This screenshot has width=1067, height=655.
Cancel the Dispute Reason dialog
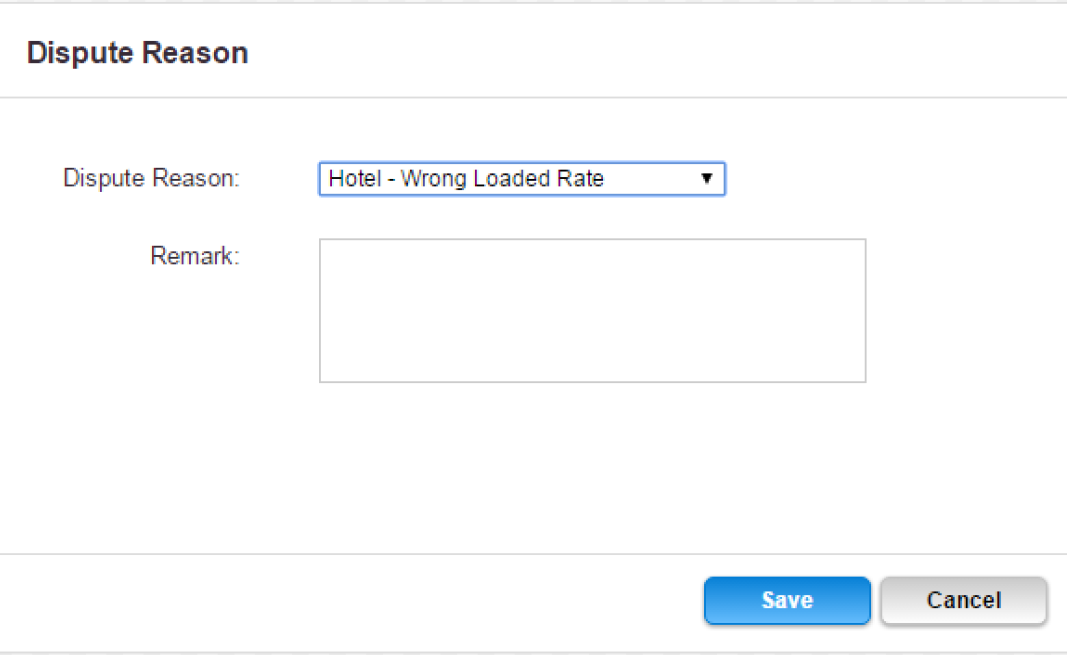pos(963,600)
